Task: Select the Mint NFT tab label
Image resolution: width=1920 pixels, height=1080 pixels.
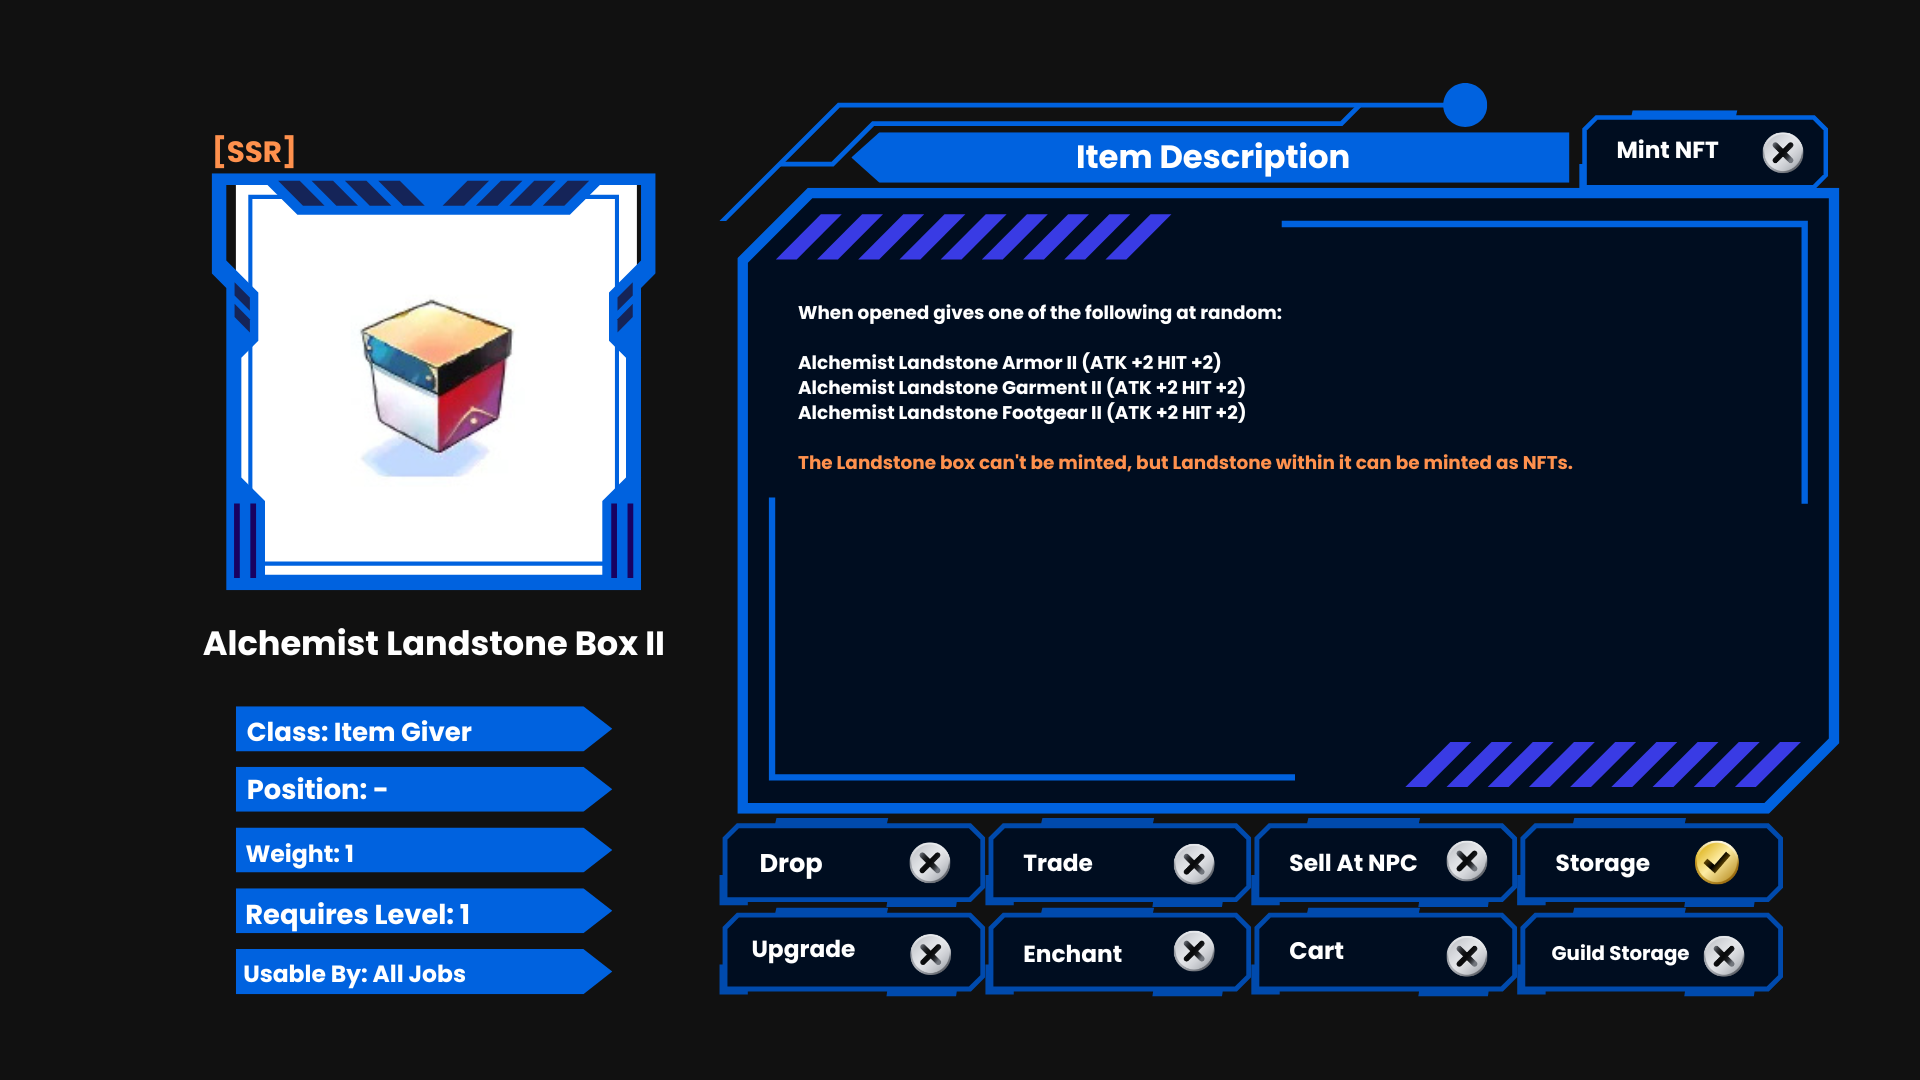Action: click(x=1666, y=150)
